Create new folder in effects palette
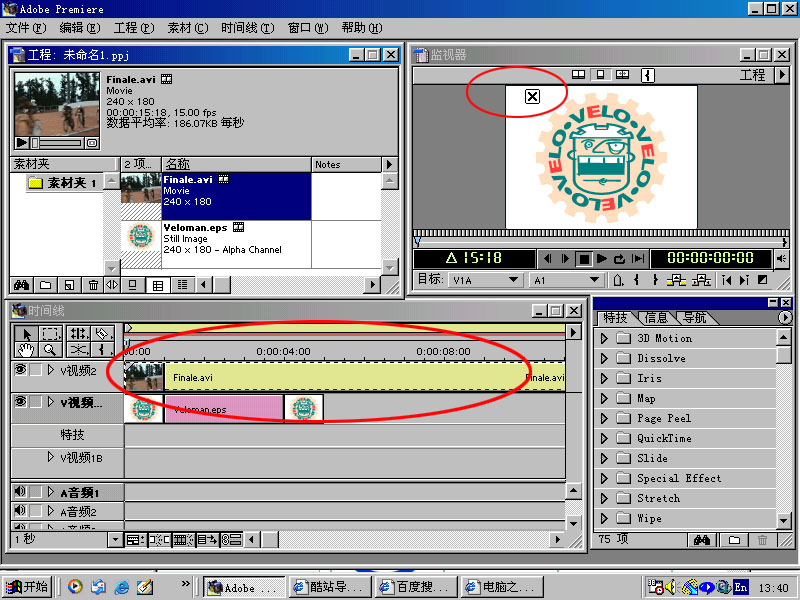Viewport: 800px width, 600px height. tap(734, 540)
